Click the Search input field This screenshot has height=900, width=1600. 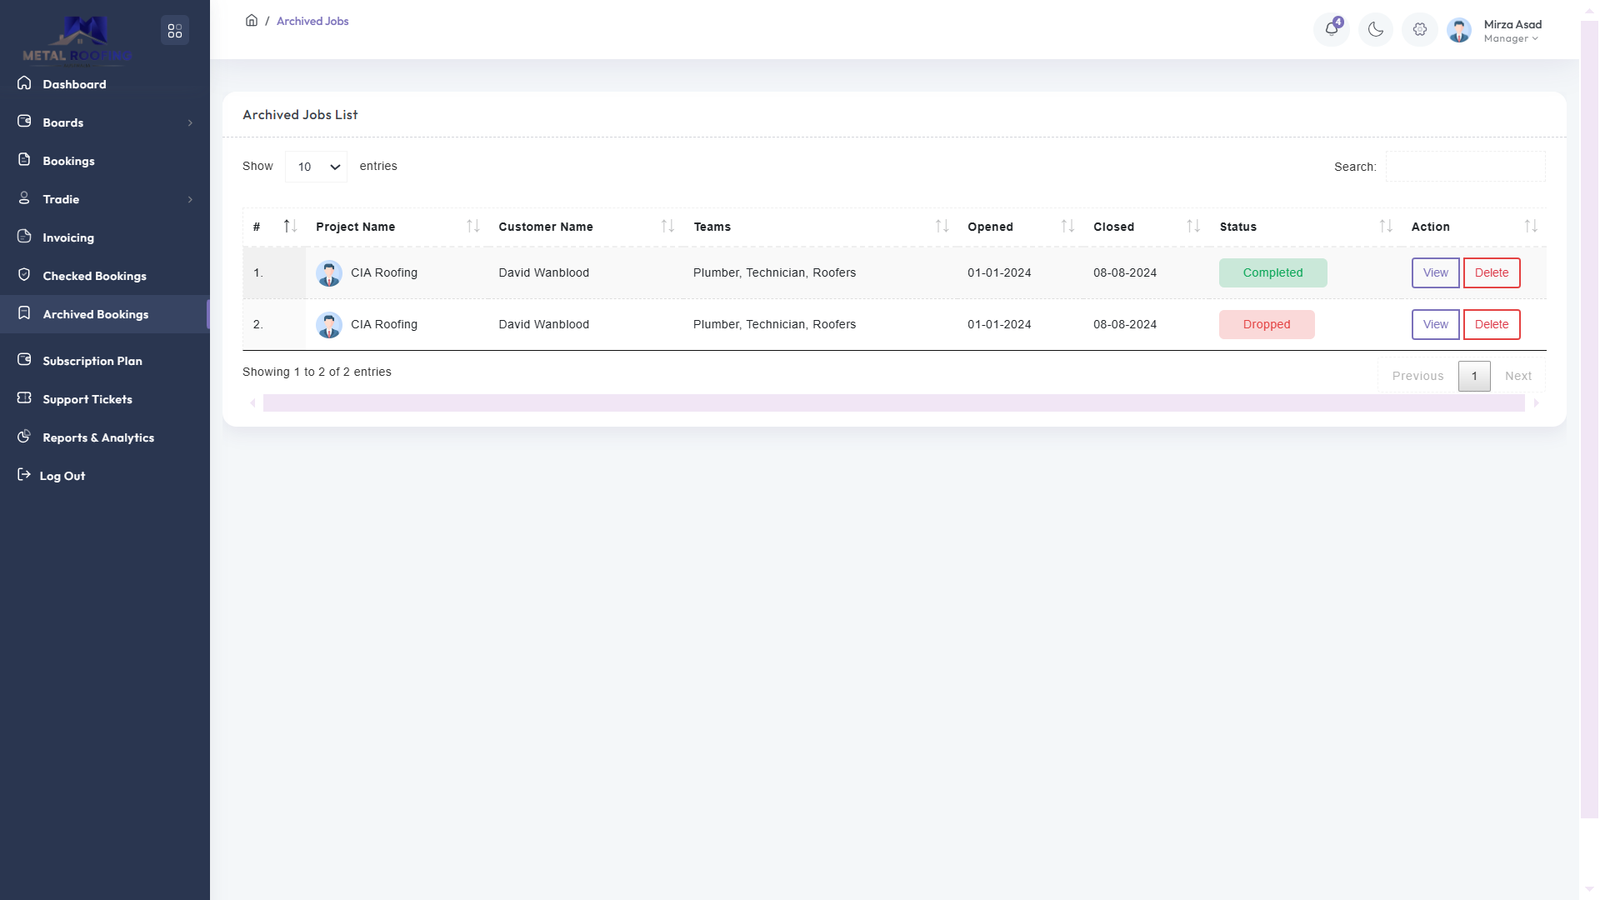(1465, 167)
